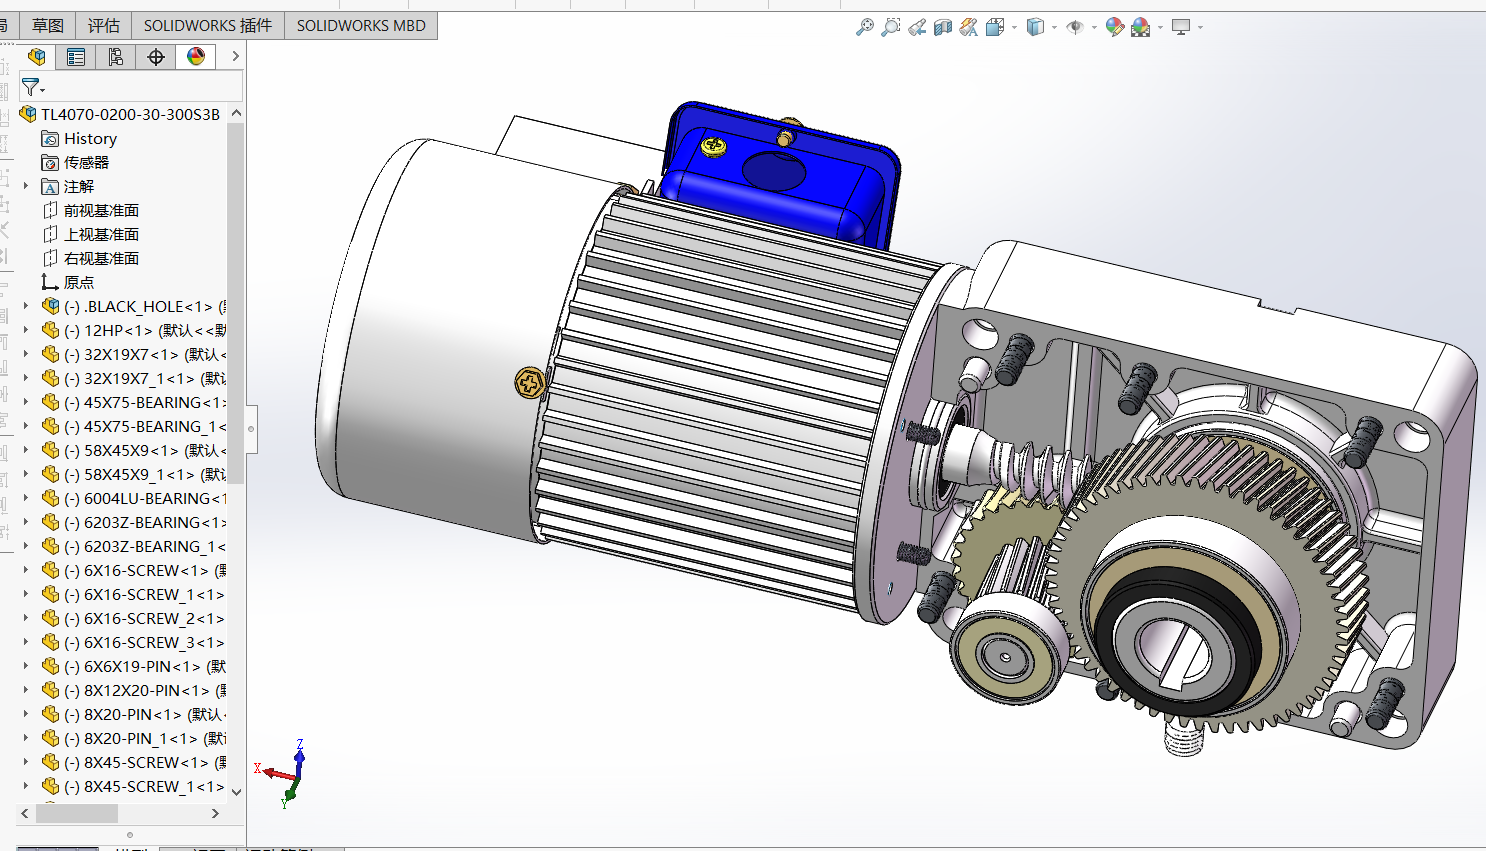
Task: Switch to ConfigurationManager tab
Action: coord(116,57)
